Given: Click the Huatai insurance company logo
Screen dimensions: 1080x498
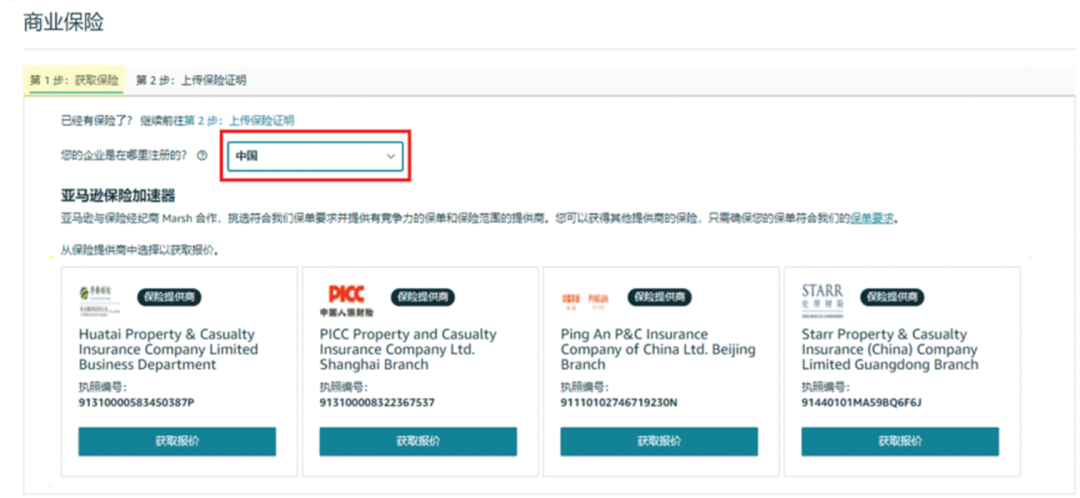Looking at the screenshot, I should pyautogui.click(x=99, y=298).
